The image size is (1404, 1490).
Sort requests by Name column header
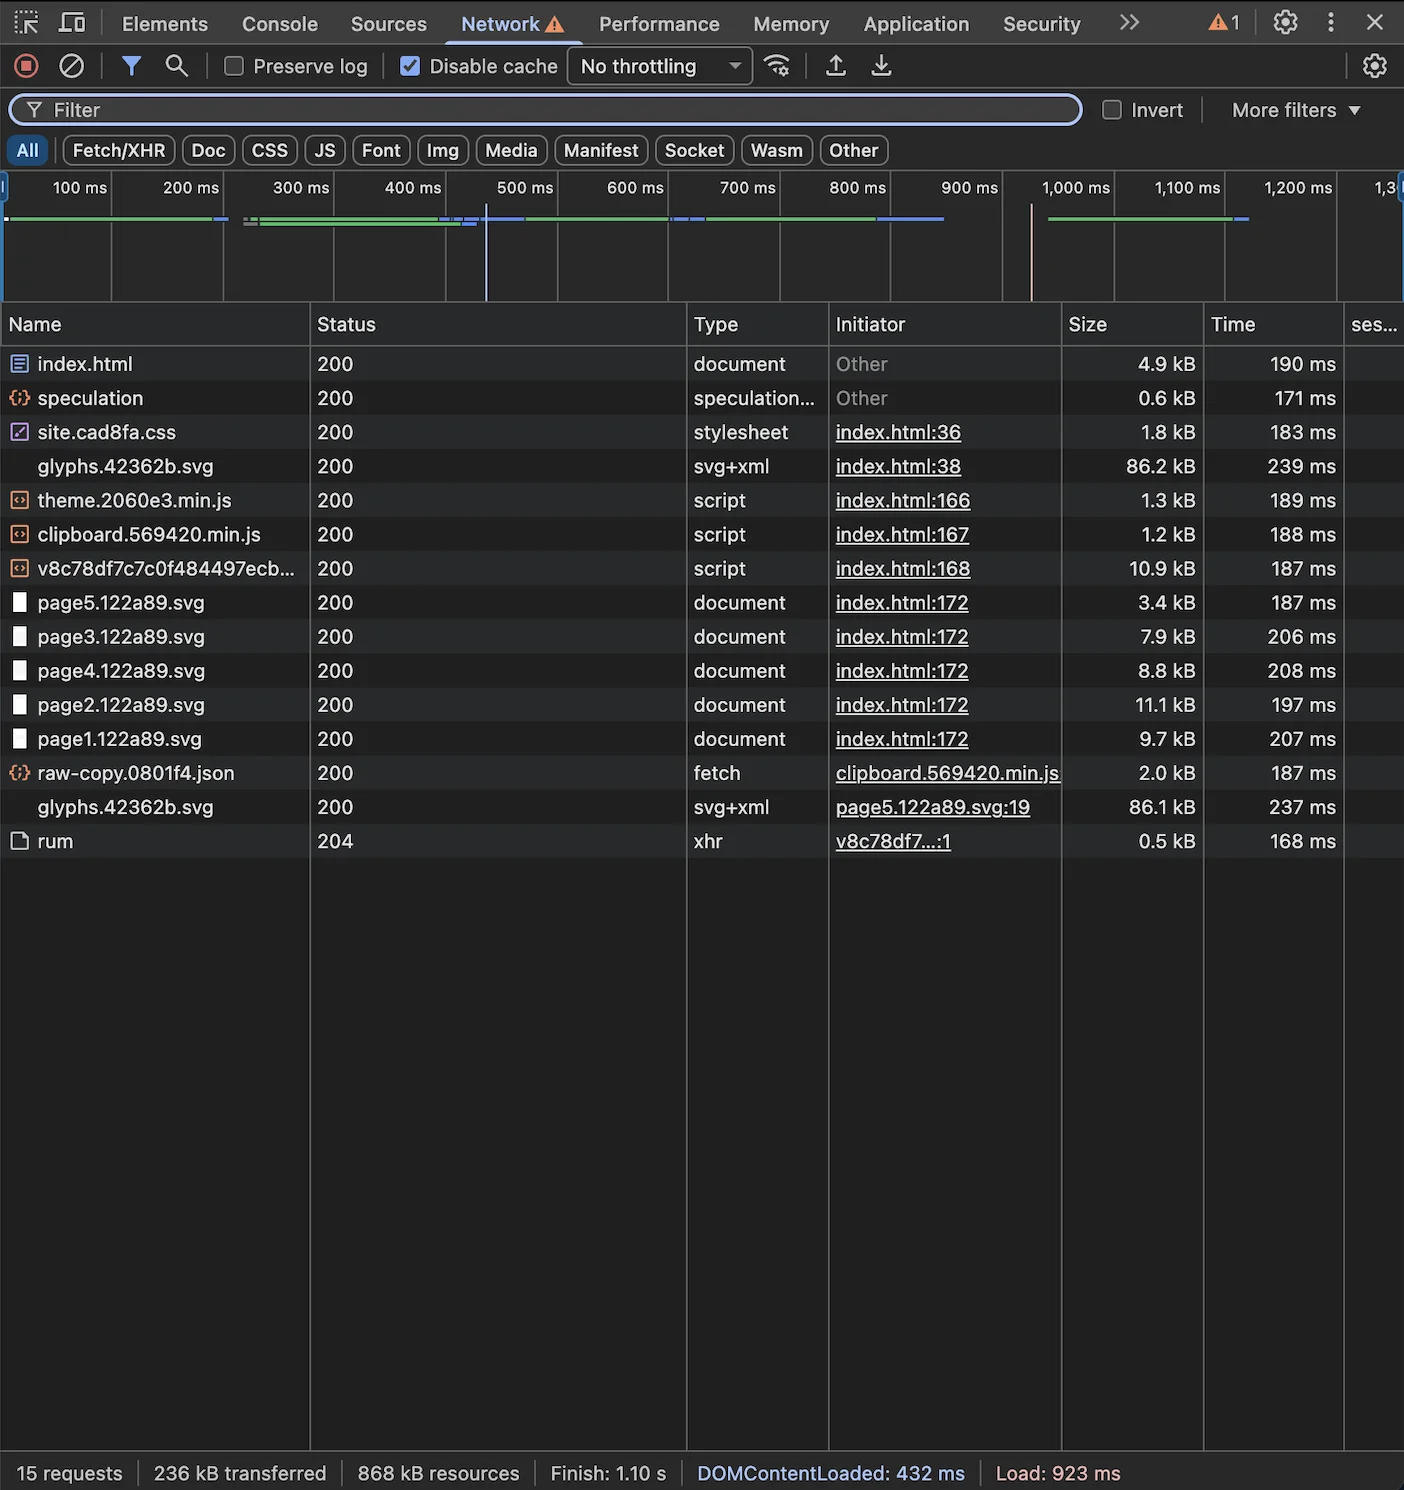(155, 324)
